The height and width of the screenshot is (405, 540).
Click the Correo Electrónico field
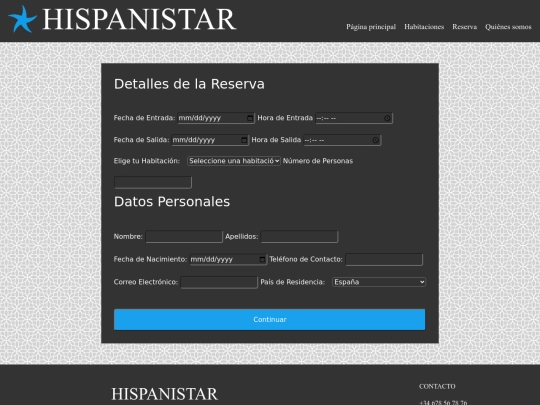(x=219, y=282)
